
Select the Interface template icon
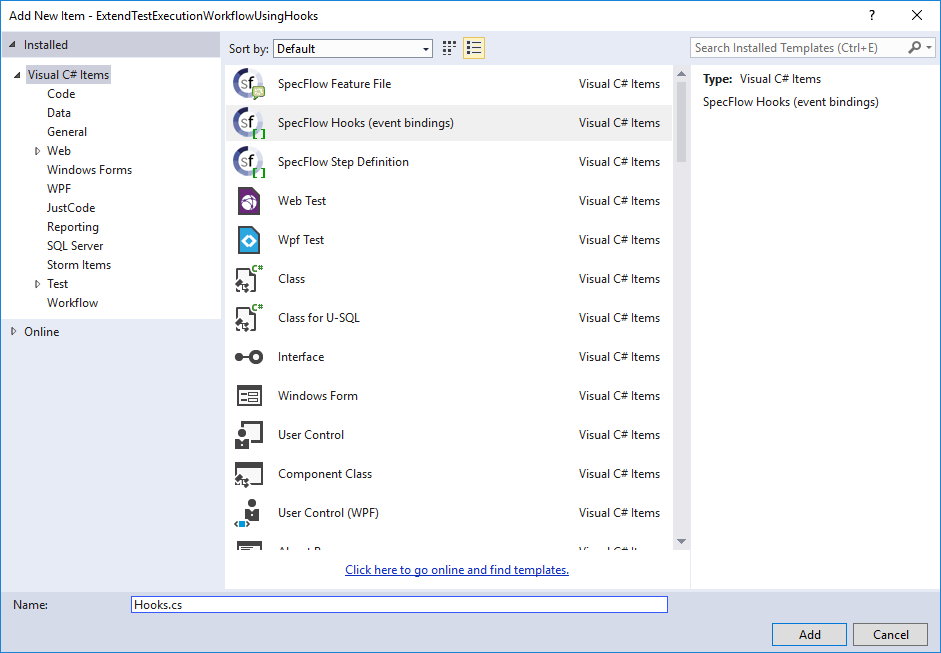[x=249, y=356]
